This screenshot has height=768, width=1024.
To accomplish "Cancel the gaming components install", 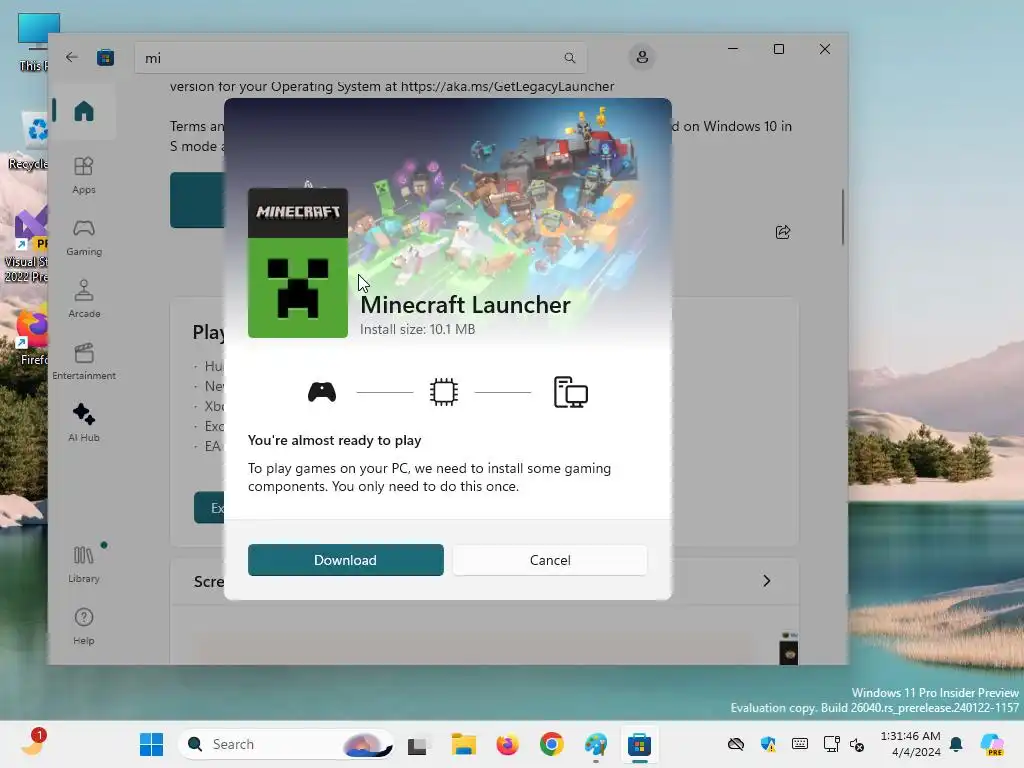I will click(550, 560).
